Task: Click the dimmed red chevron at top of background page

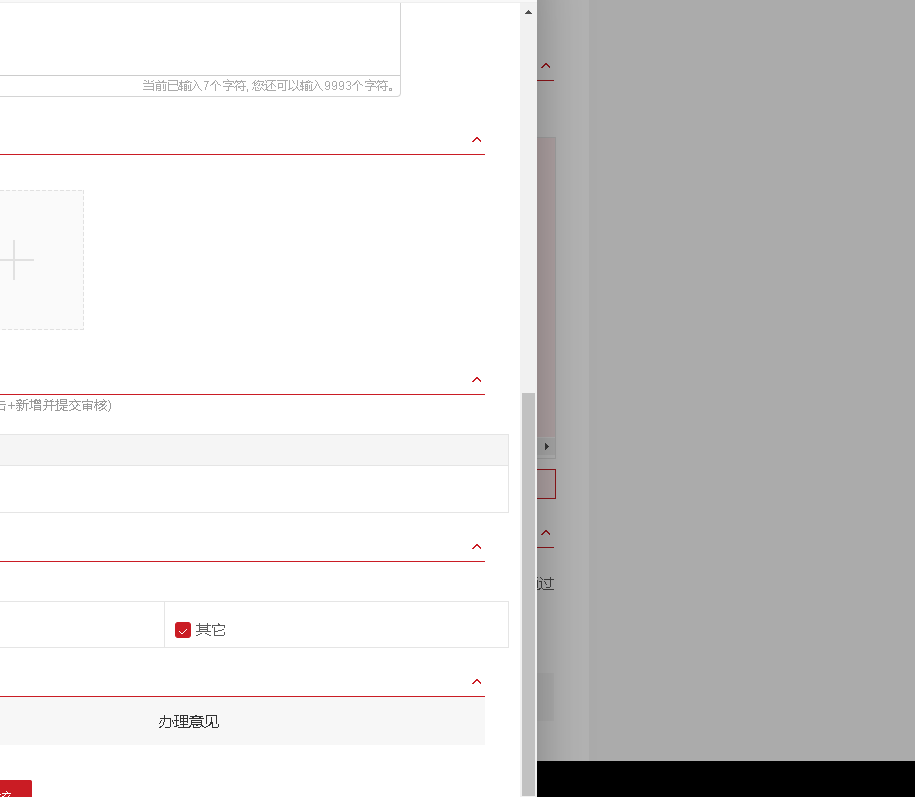Action: (x=546, y=67)
